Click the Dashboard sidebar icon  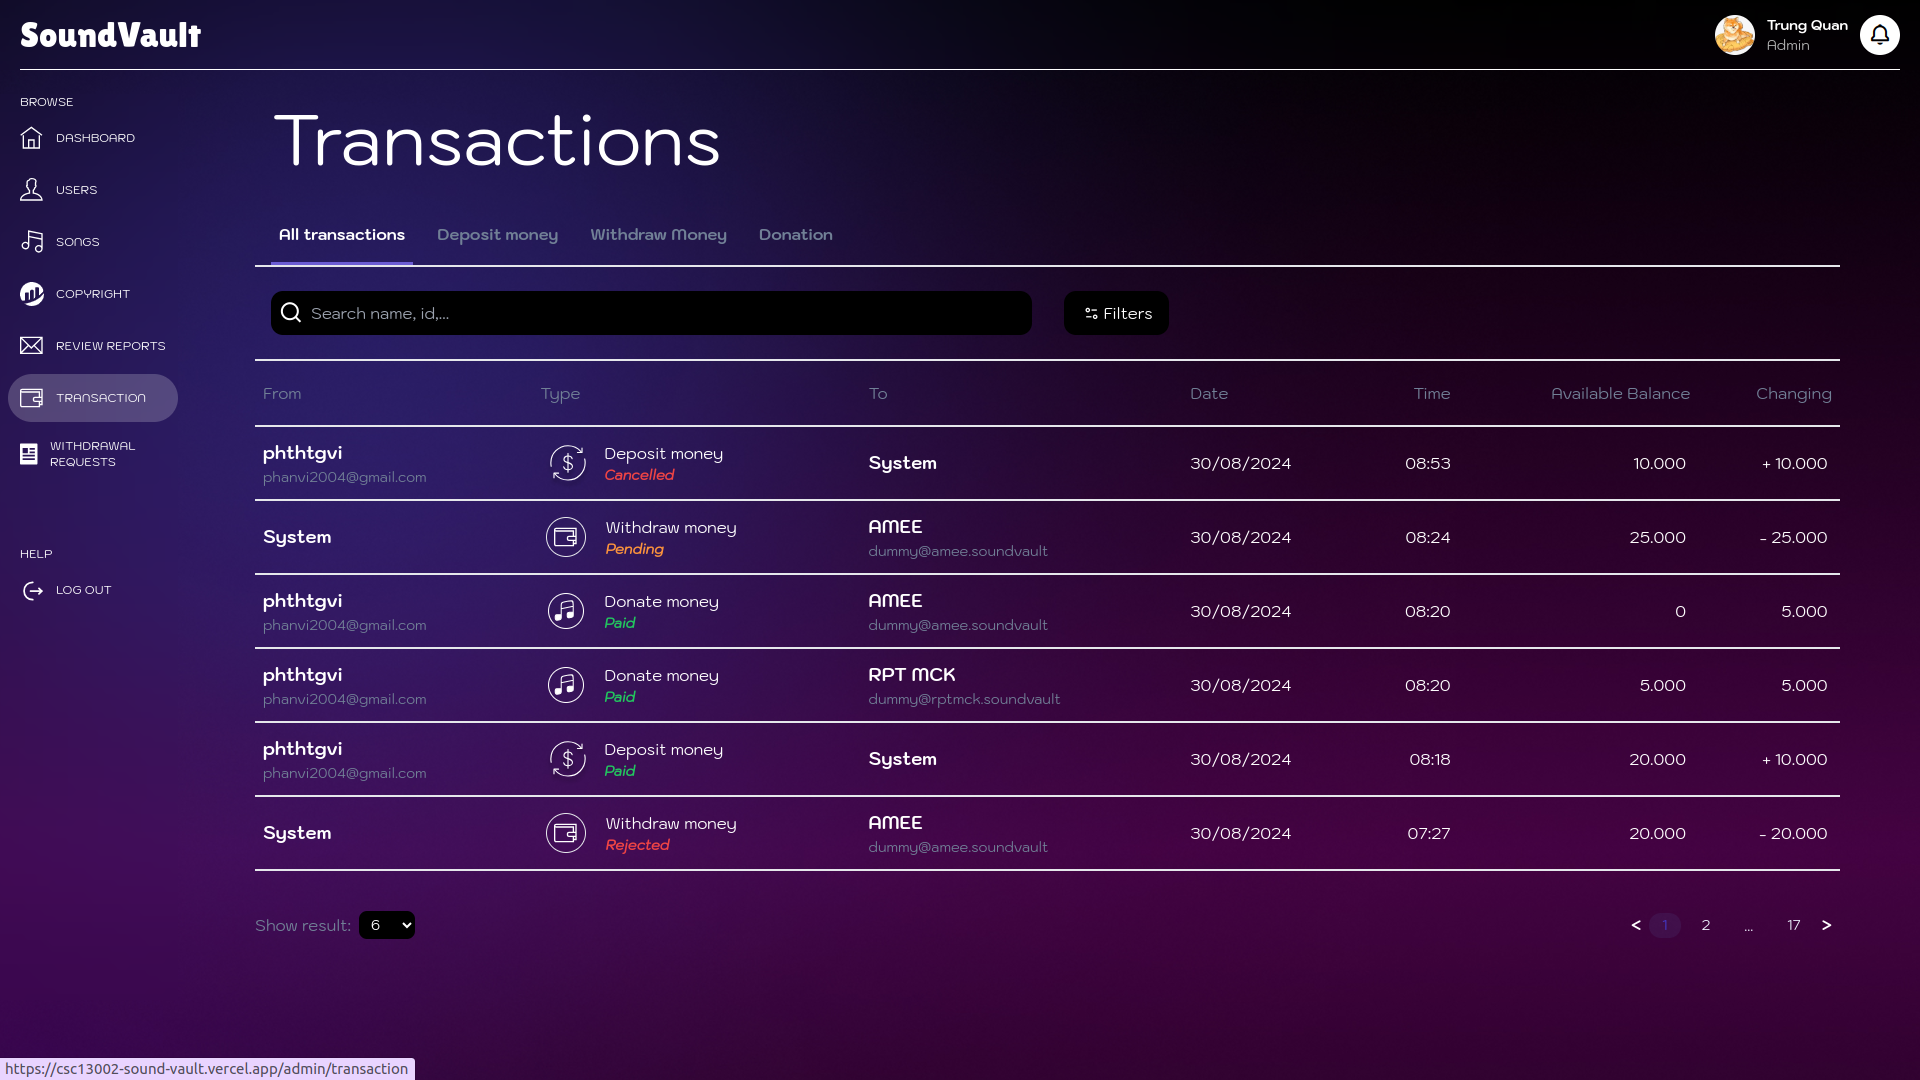tap(32, 138)
